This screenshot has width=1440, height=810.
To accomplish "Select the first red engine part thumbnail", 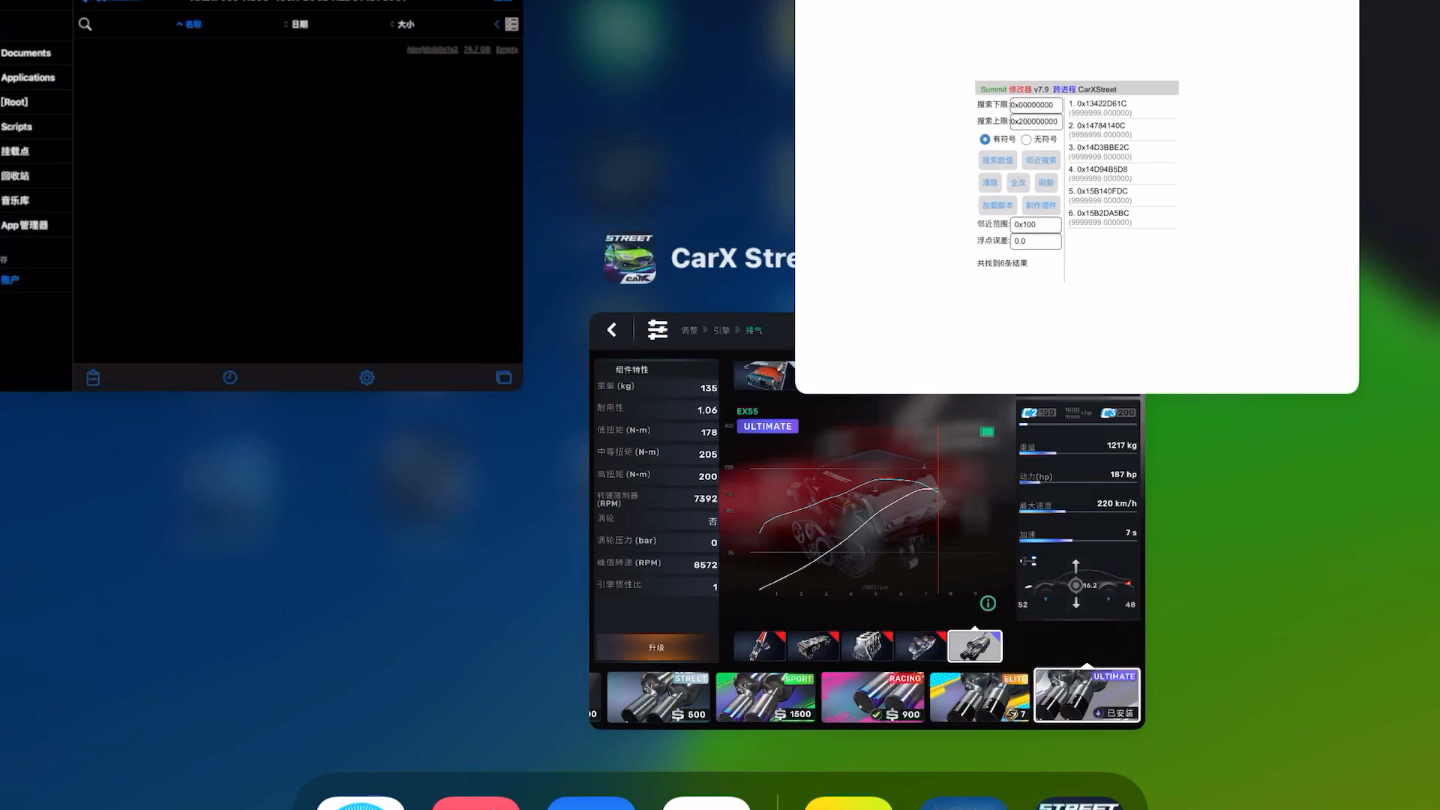I will click(x=759, y=646).
